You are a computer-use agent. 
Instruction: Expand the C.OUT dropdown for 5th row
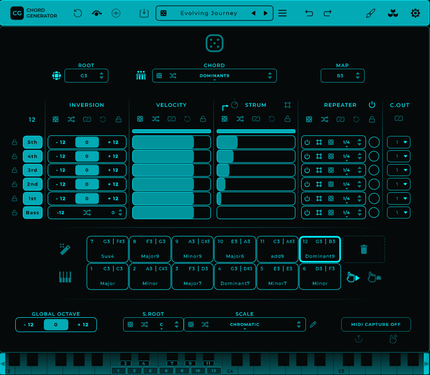tap(399, 142)
